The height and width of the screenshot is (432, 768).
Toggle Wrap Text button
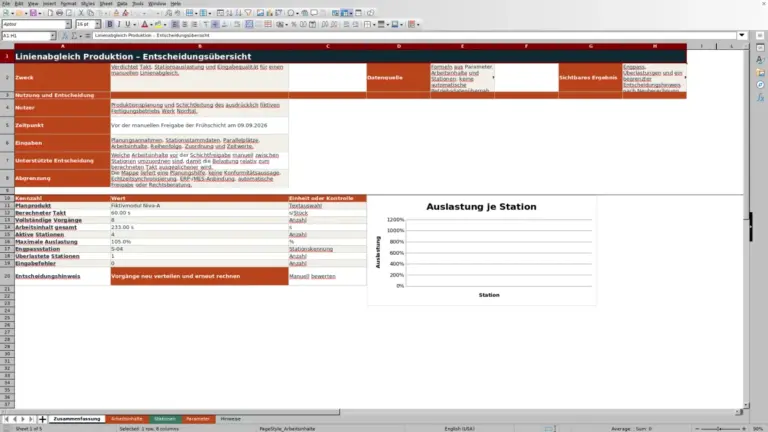(x=237, y=24)
